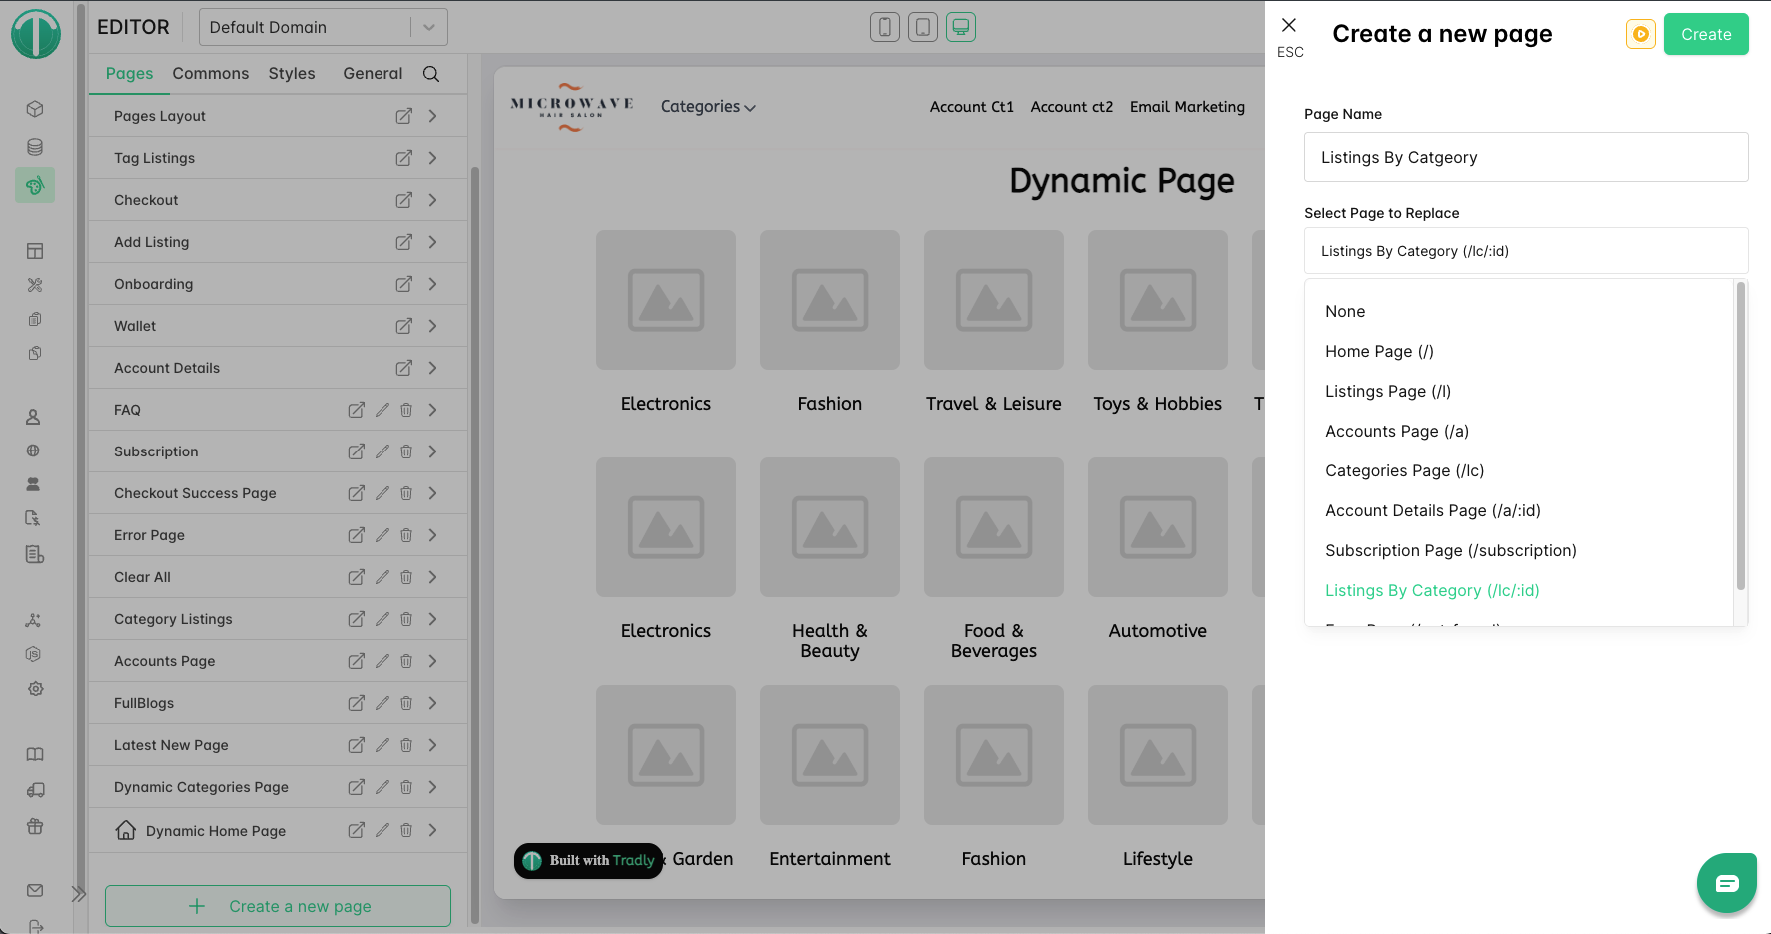Expand the Checkout page chevron
The height and width of the screenshot is (934, 1771).
tap(432, 200)
